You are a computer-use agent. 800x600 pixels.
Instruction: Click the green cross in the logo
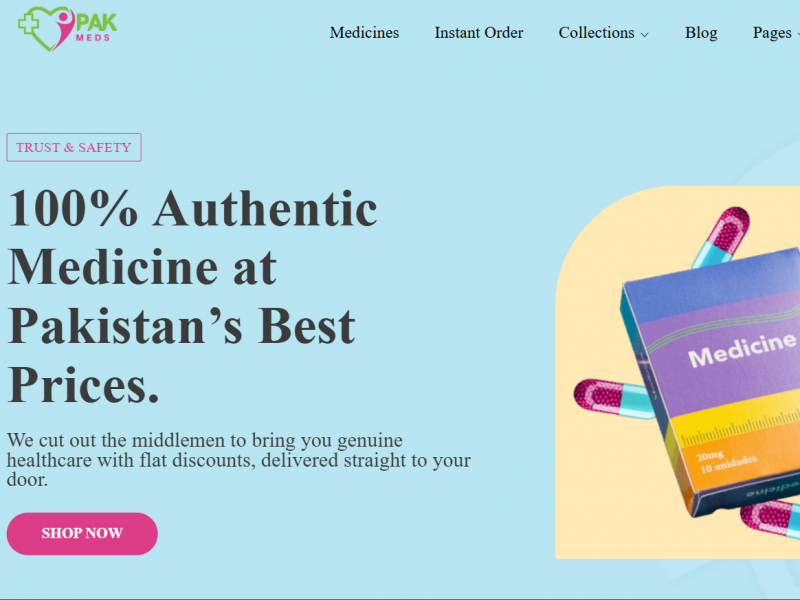(28, 23)
